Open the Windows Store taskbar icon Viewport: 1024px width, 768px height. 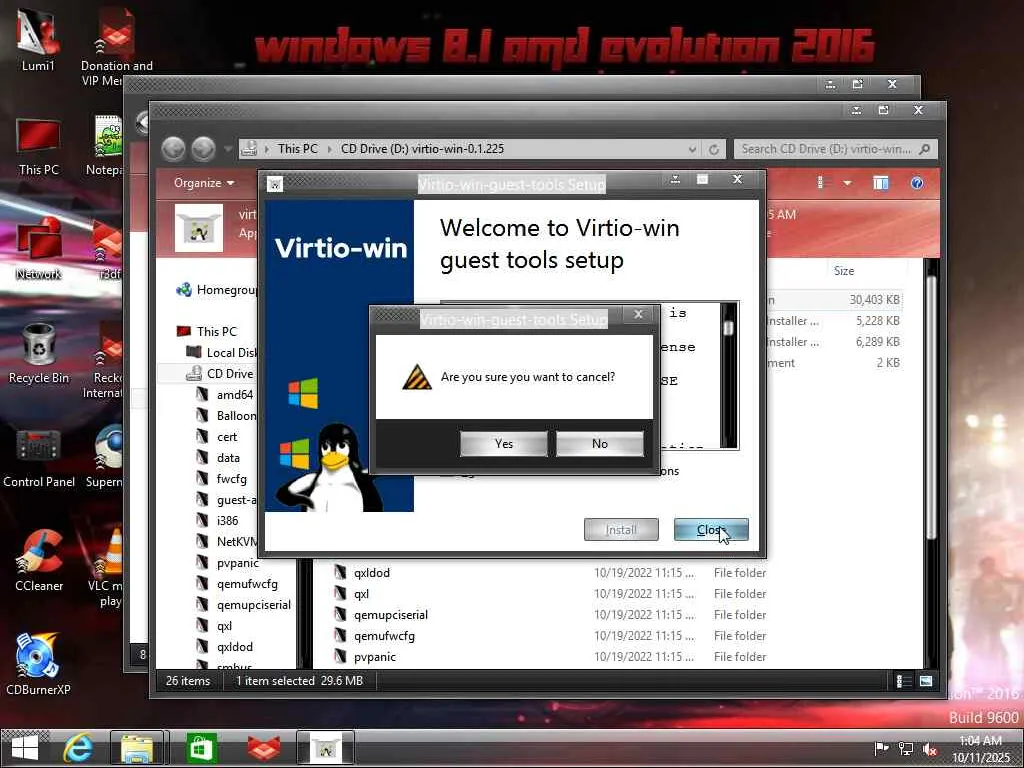pyautogui.click(x=200, y=748)
